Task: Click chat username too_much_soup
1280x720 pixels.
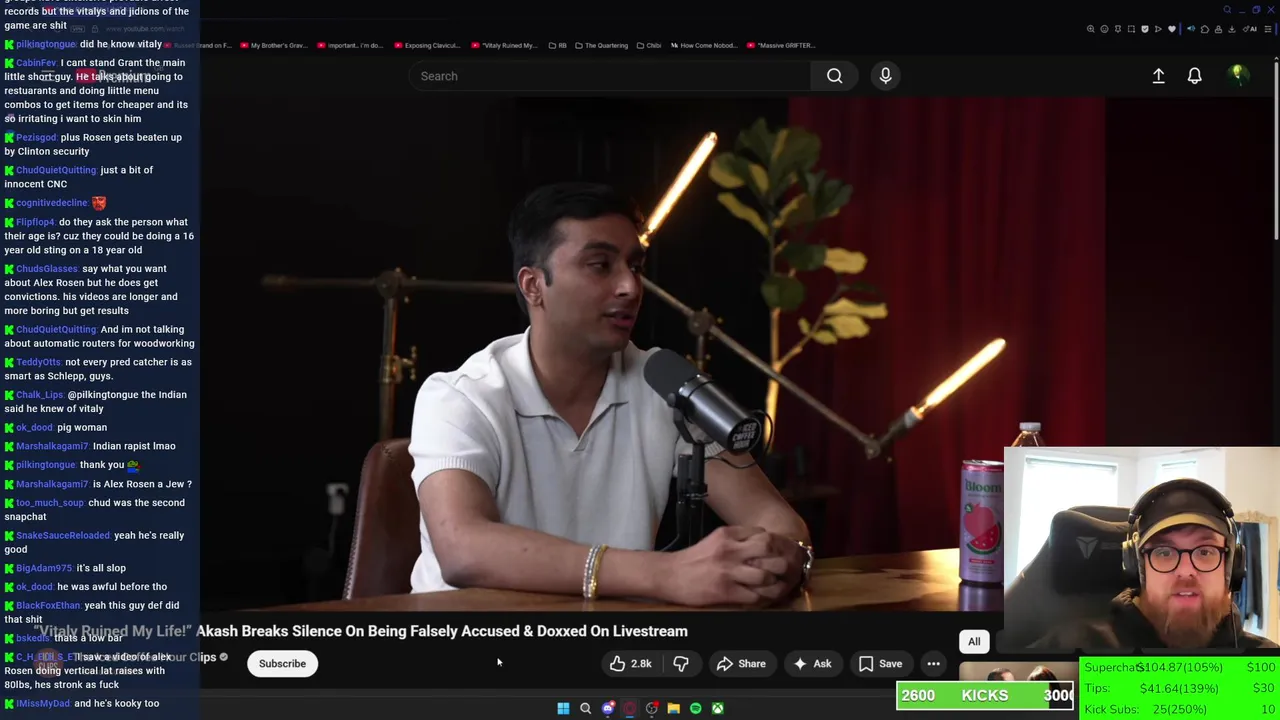Action: [50, 503]
